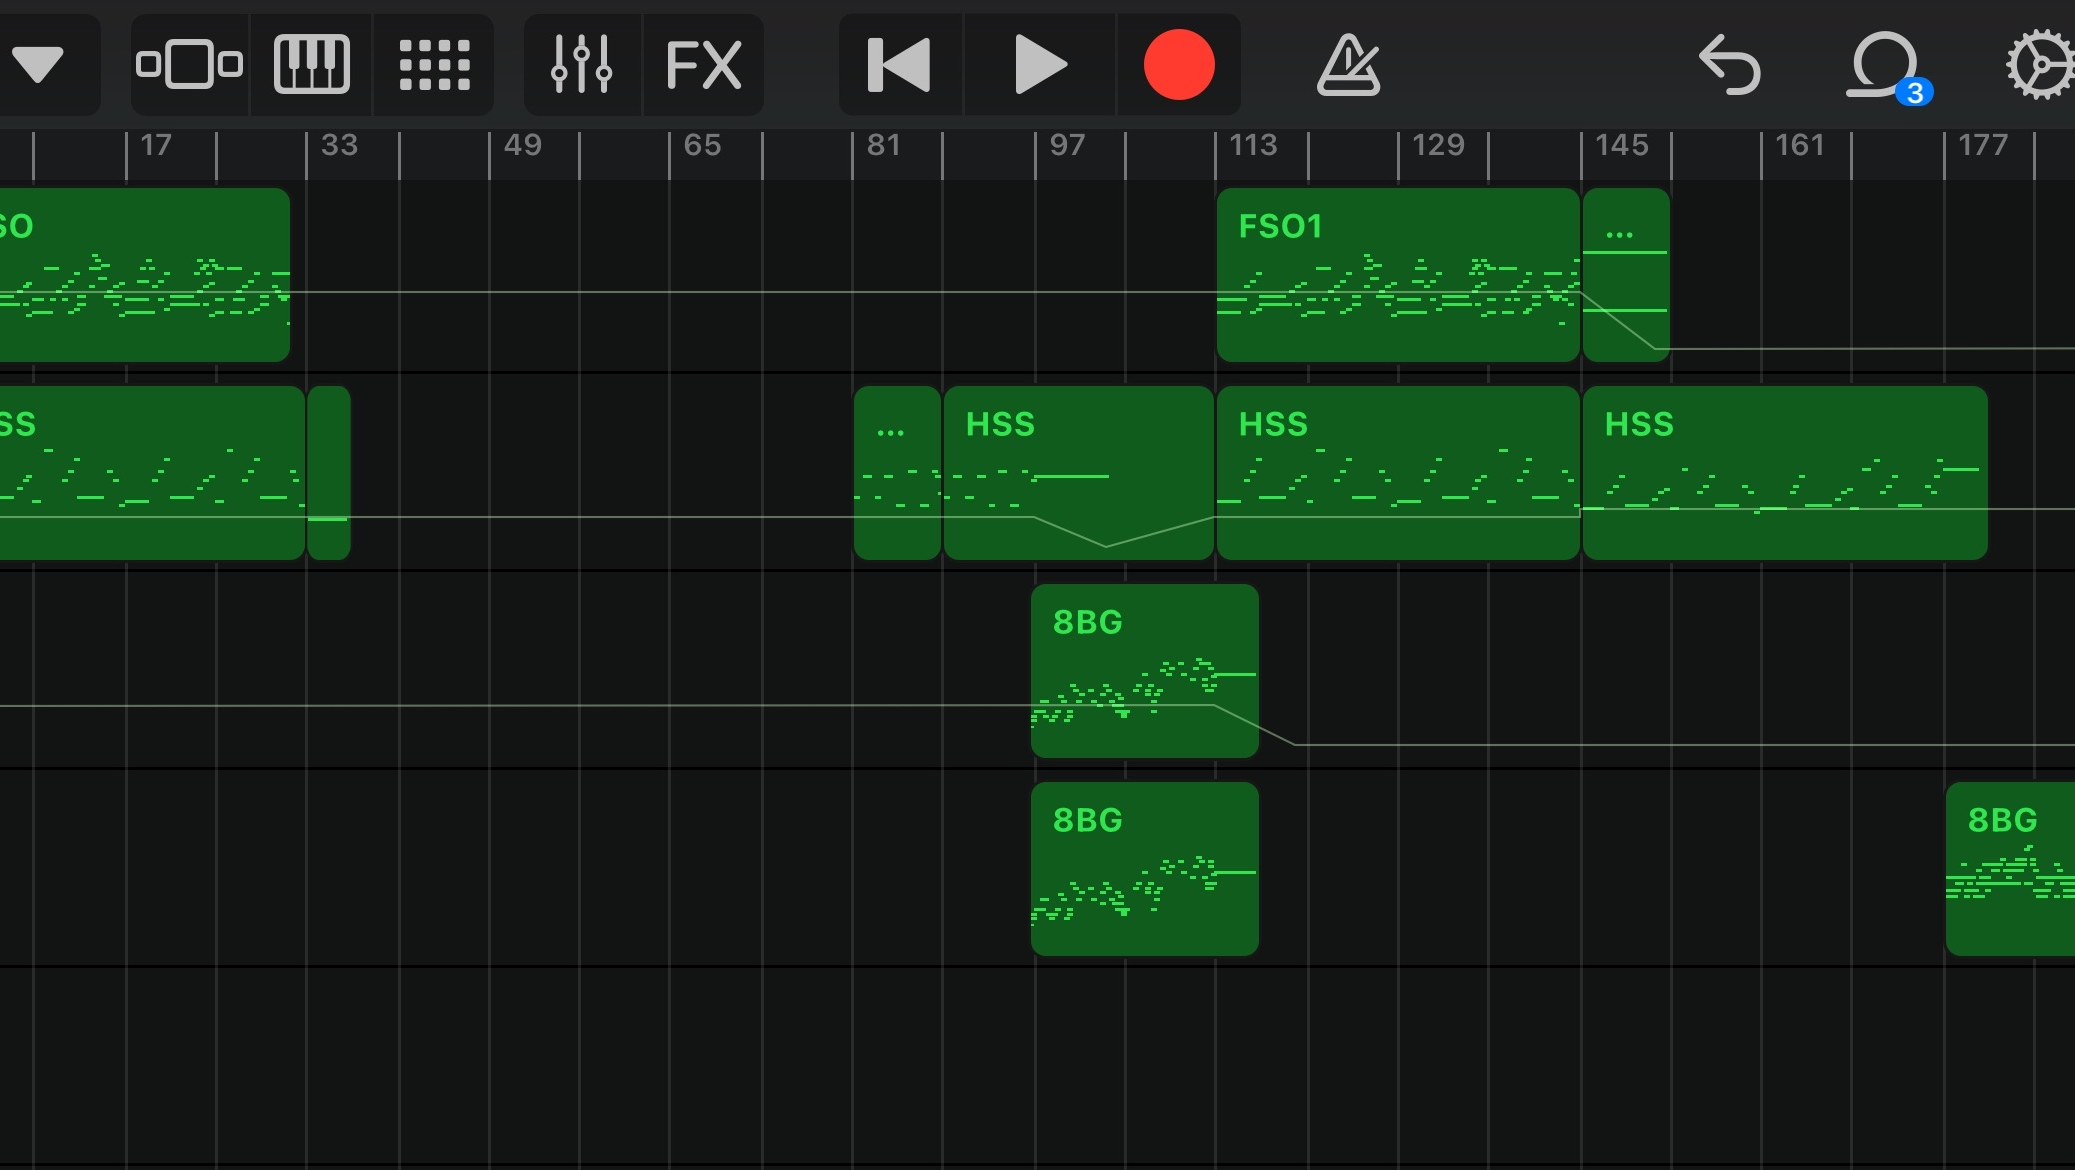Show the FX panel
Screen dimensions: 2075x1170
pos(703,65)
